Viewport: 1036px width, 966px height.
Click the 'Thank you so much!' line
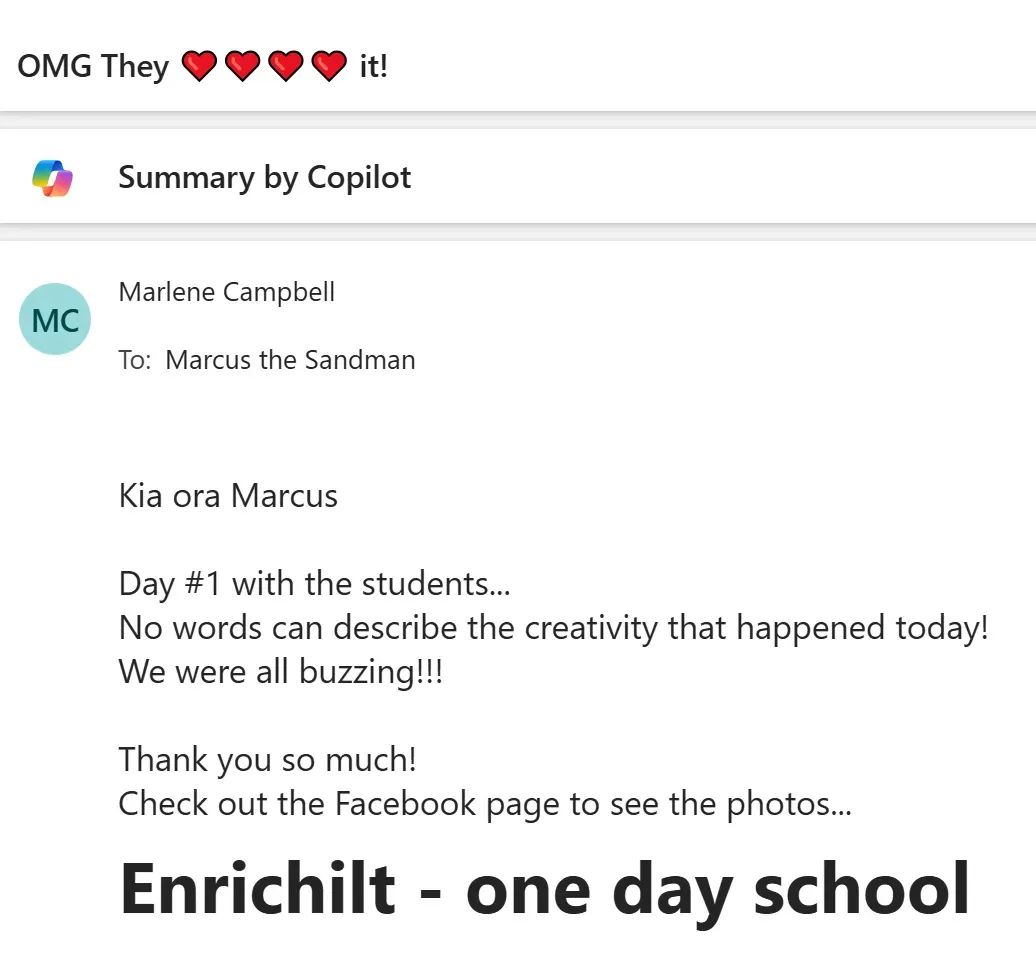click(268, 760)
